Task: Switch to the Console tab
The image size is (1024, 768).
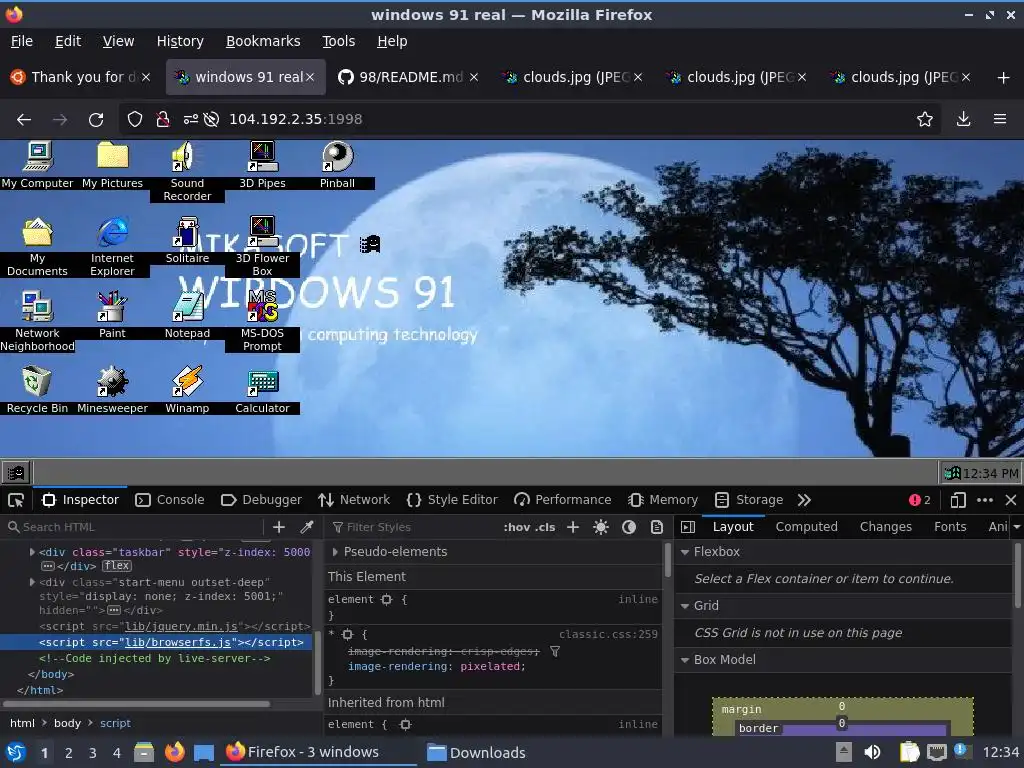Action: click(x=170, y=500)
